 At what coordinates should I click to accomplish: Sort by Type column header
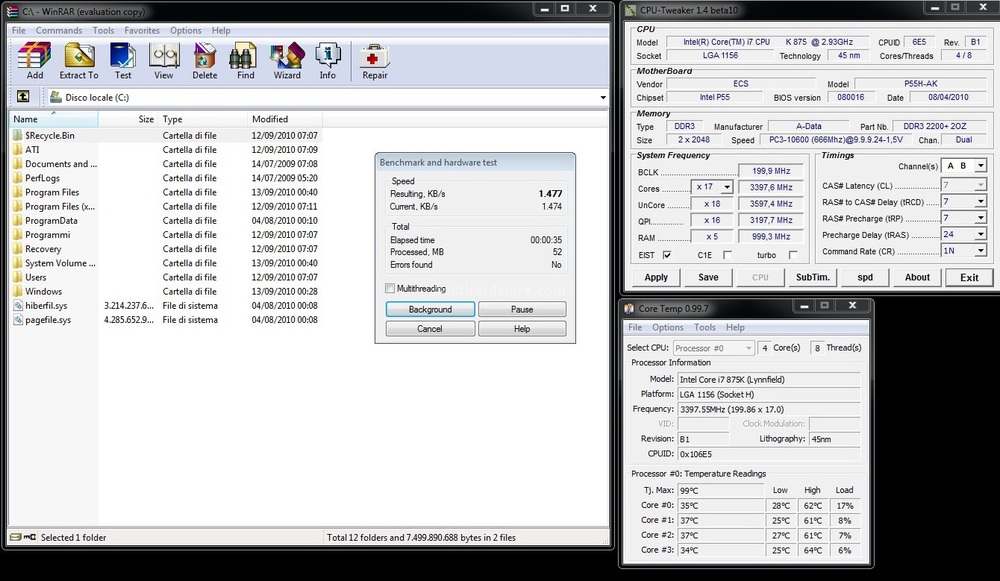202,119
